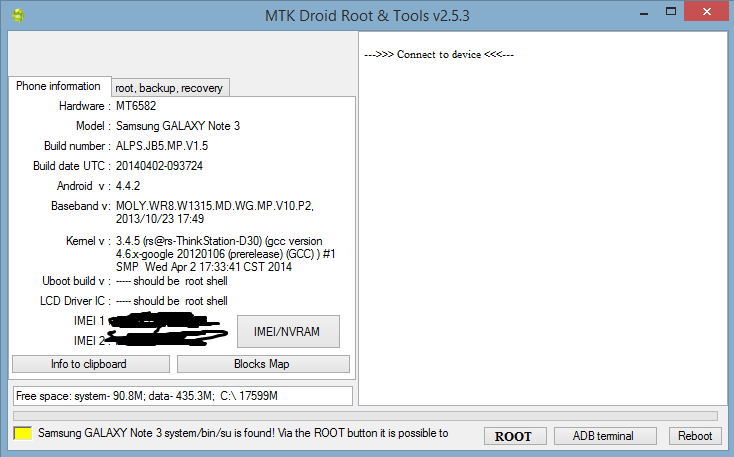Open the root, backup, recovery tab
734x457 pixels.
tap(169, 88)
